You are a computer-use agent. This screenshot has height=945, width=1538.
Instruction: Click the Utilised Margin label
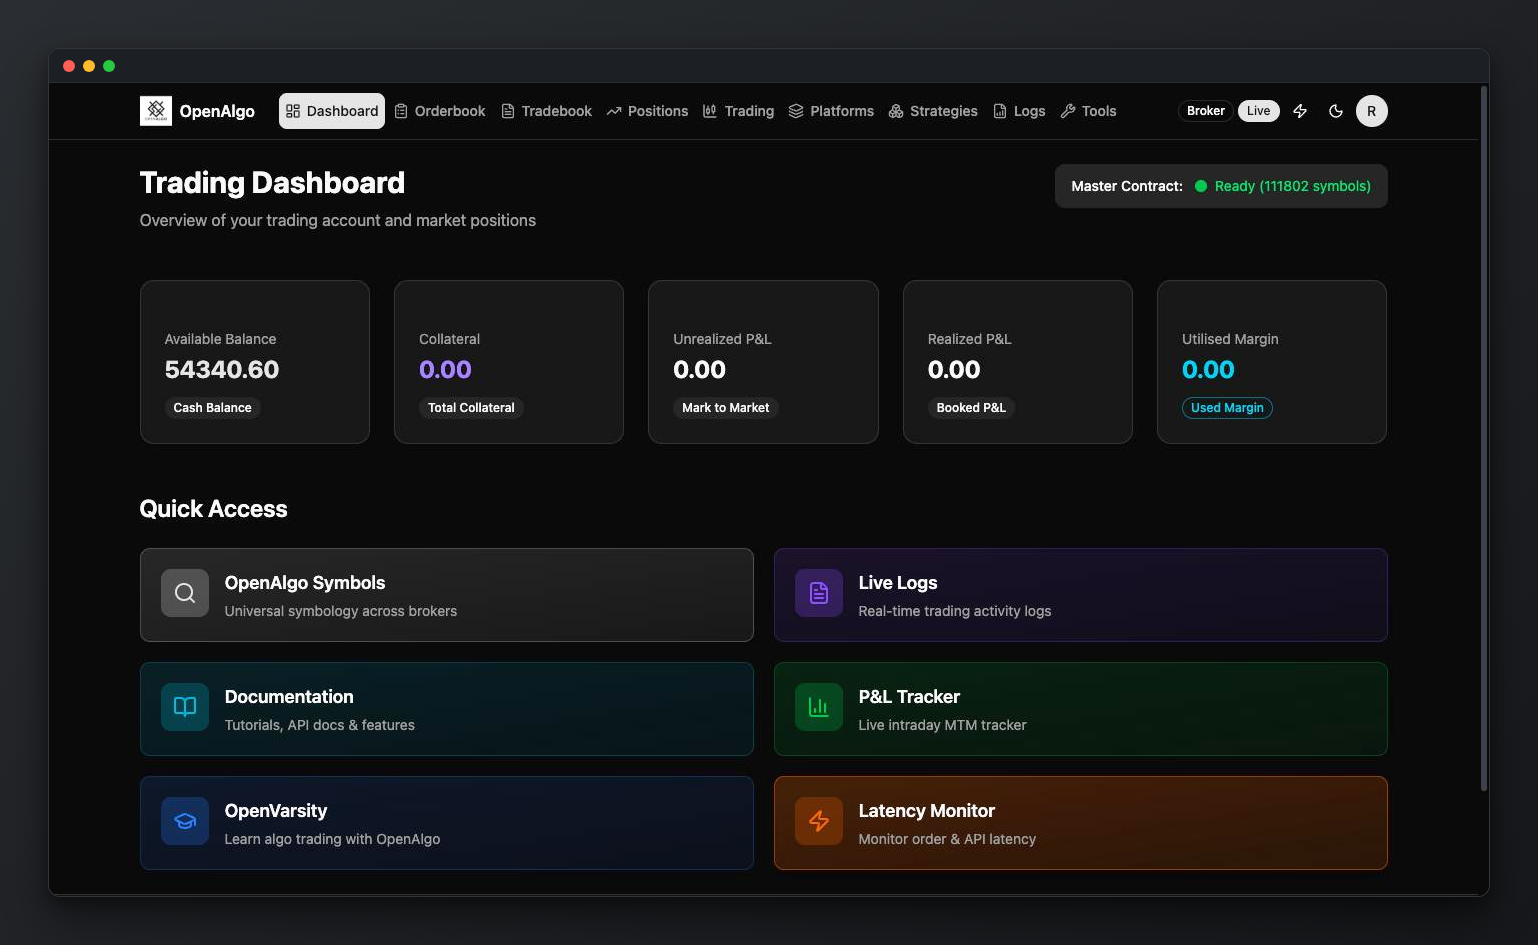(x=1230, y=339)
